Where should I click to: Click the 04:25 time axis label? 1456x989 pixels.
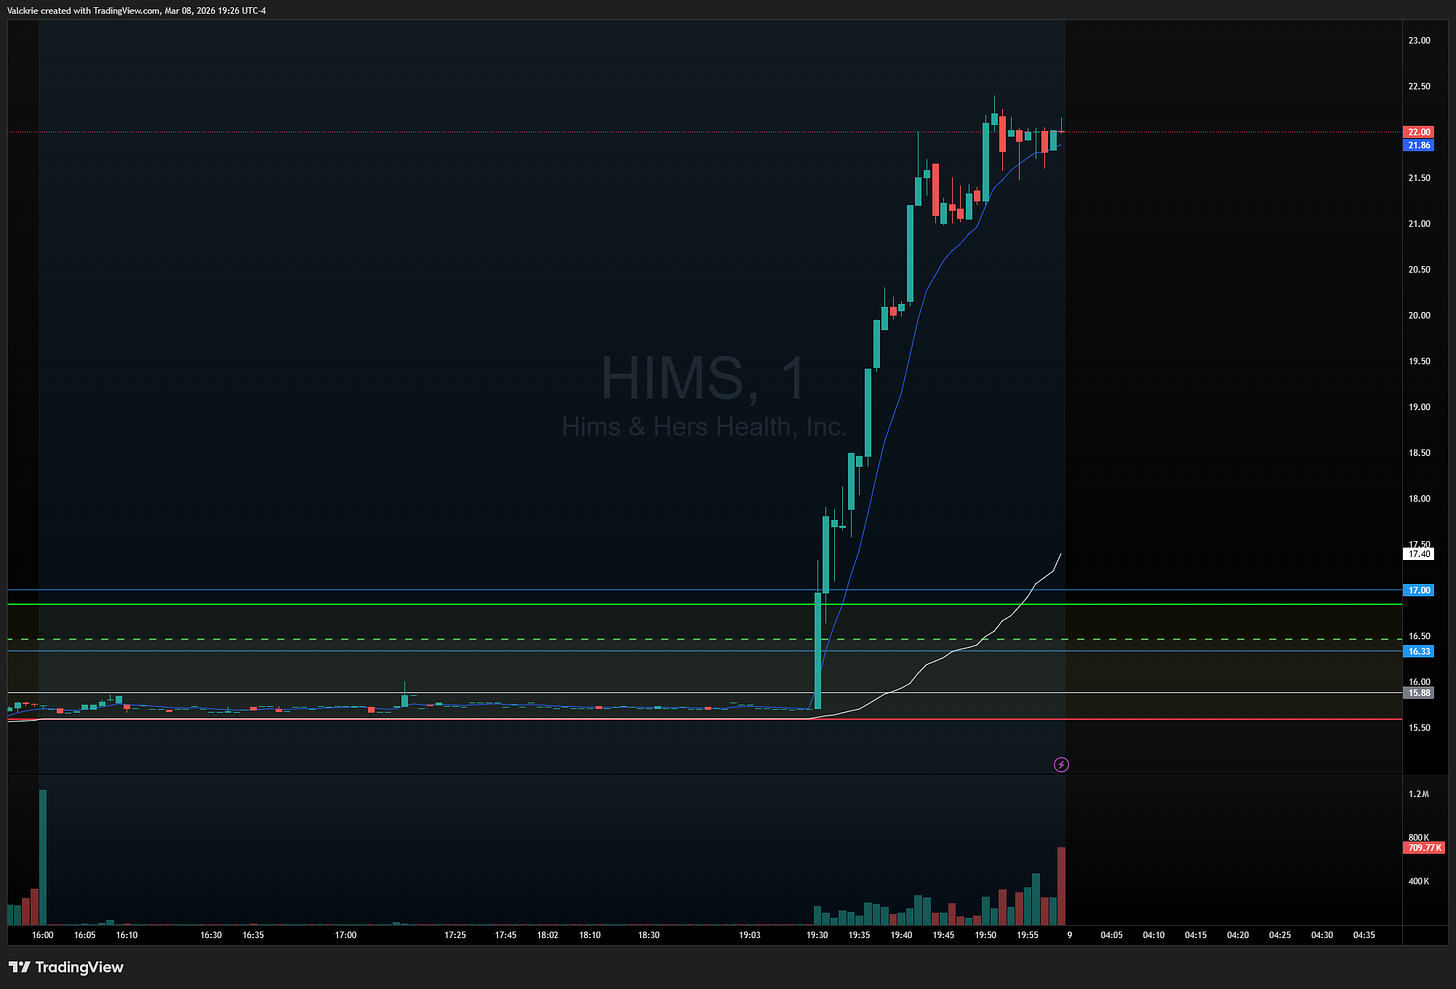1280,935
